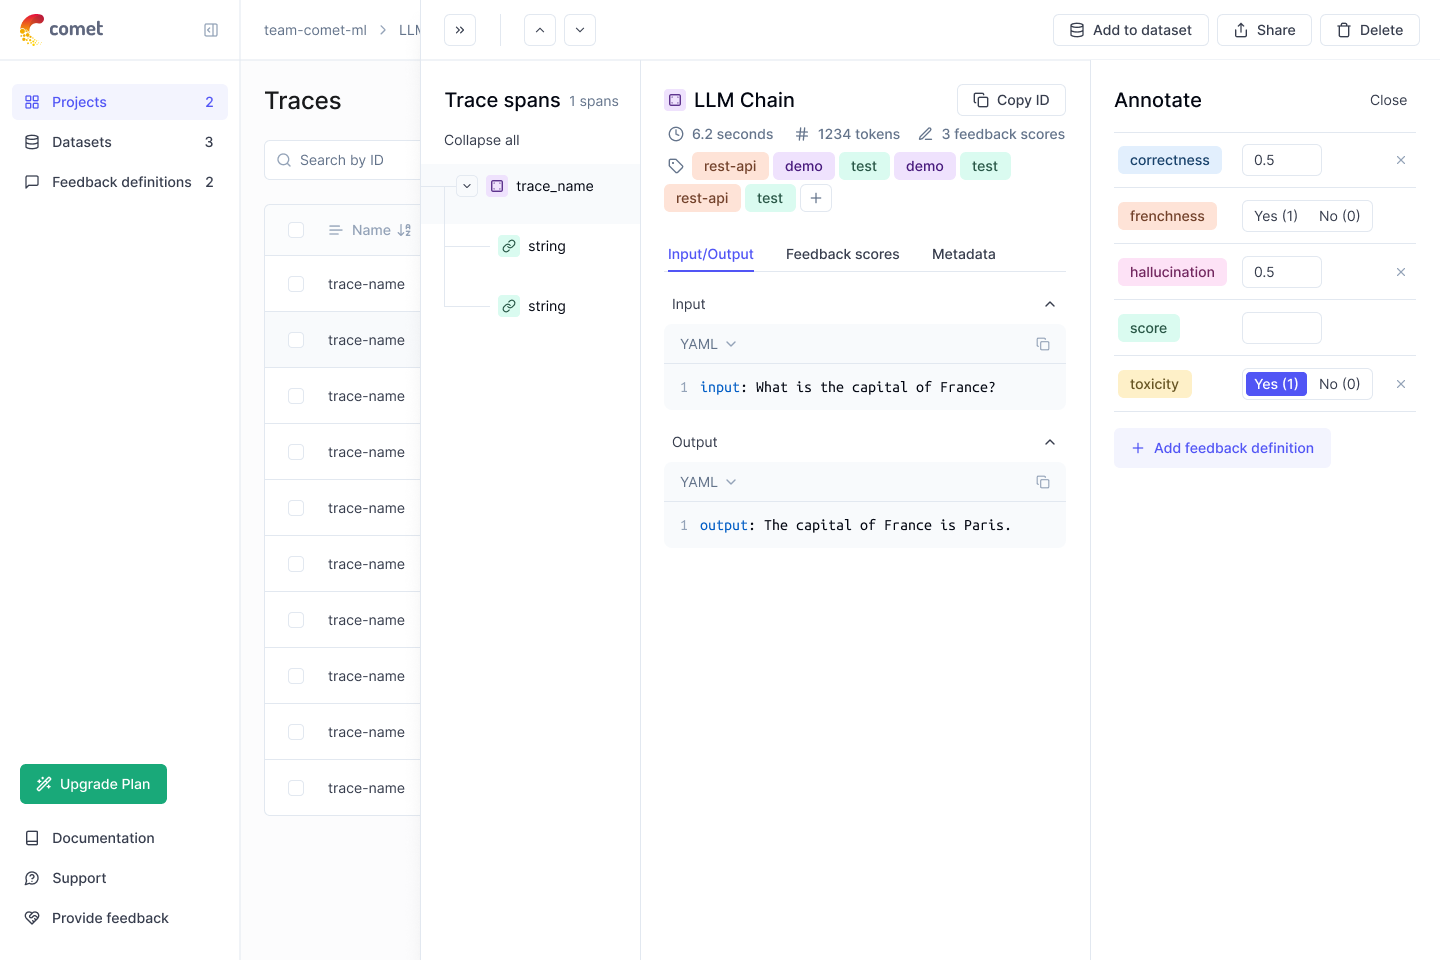Clear the correctness score with X icon
This screenshot has height=960, width=1440.
(1401, 160)
